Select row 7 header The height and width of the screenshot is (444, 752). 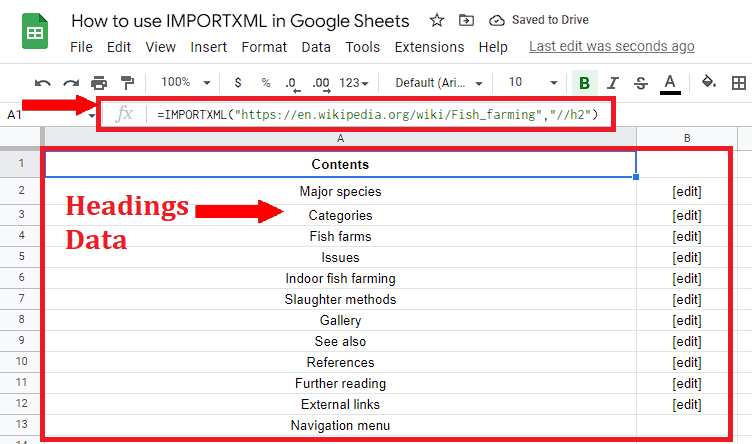(x=21, y=299)
